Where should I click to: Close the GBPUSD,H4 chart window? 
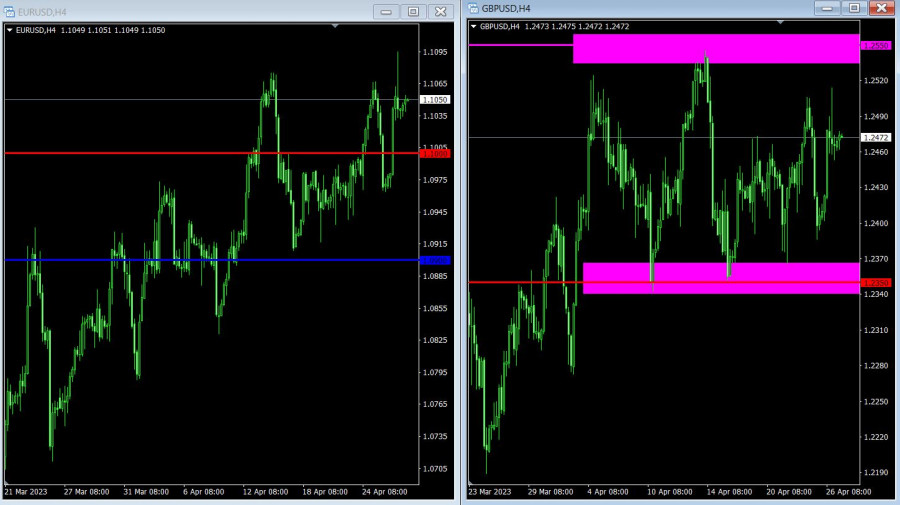(882, 8)
